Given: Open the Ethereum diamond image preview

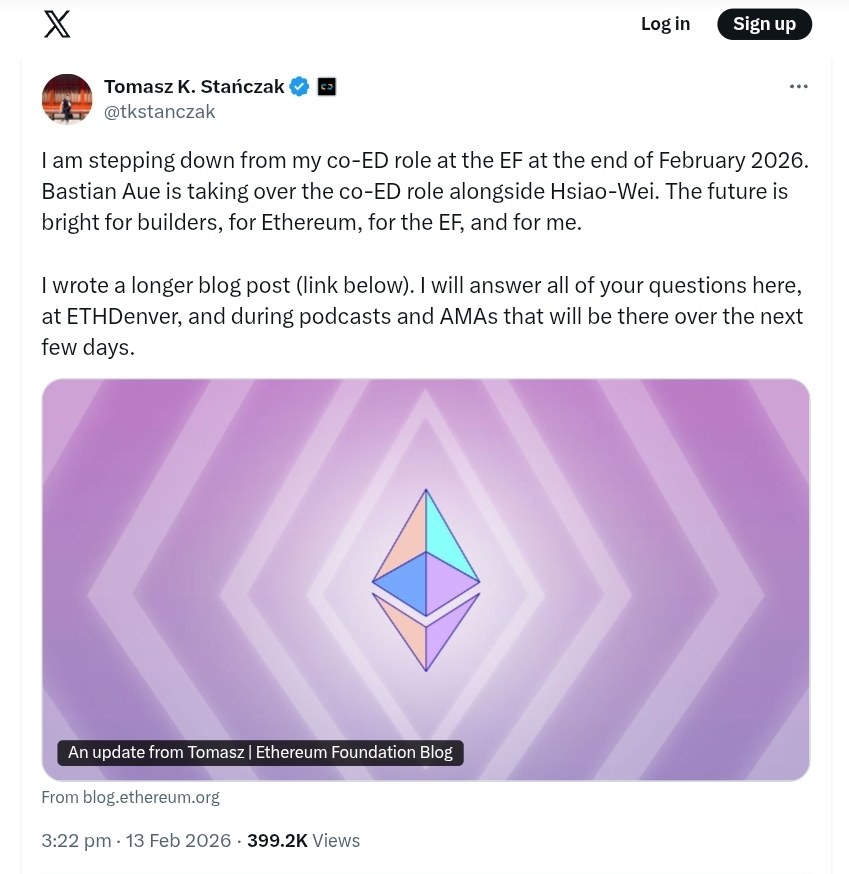Looking at the screenshot, I should tap(425, 580).
